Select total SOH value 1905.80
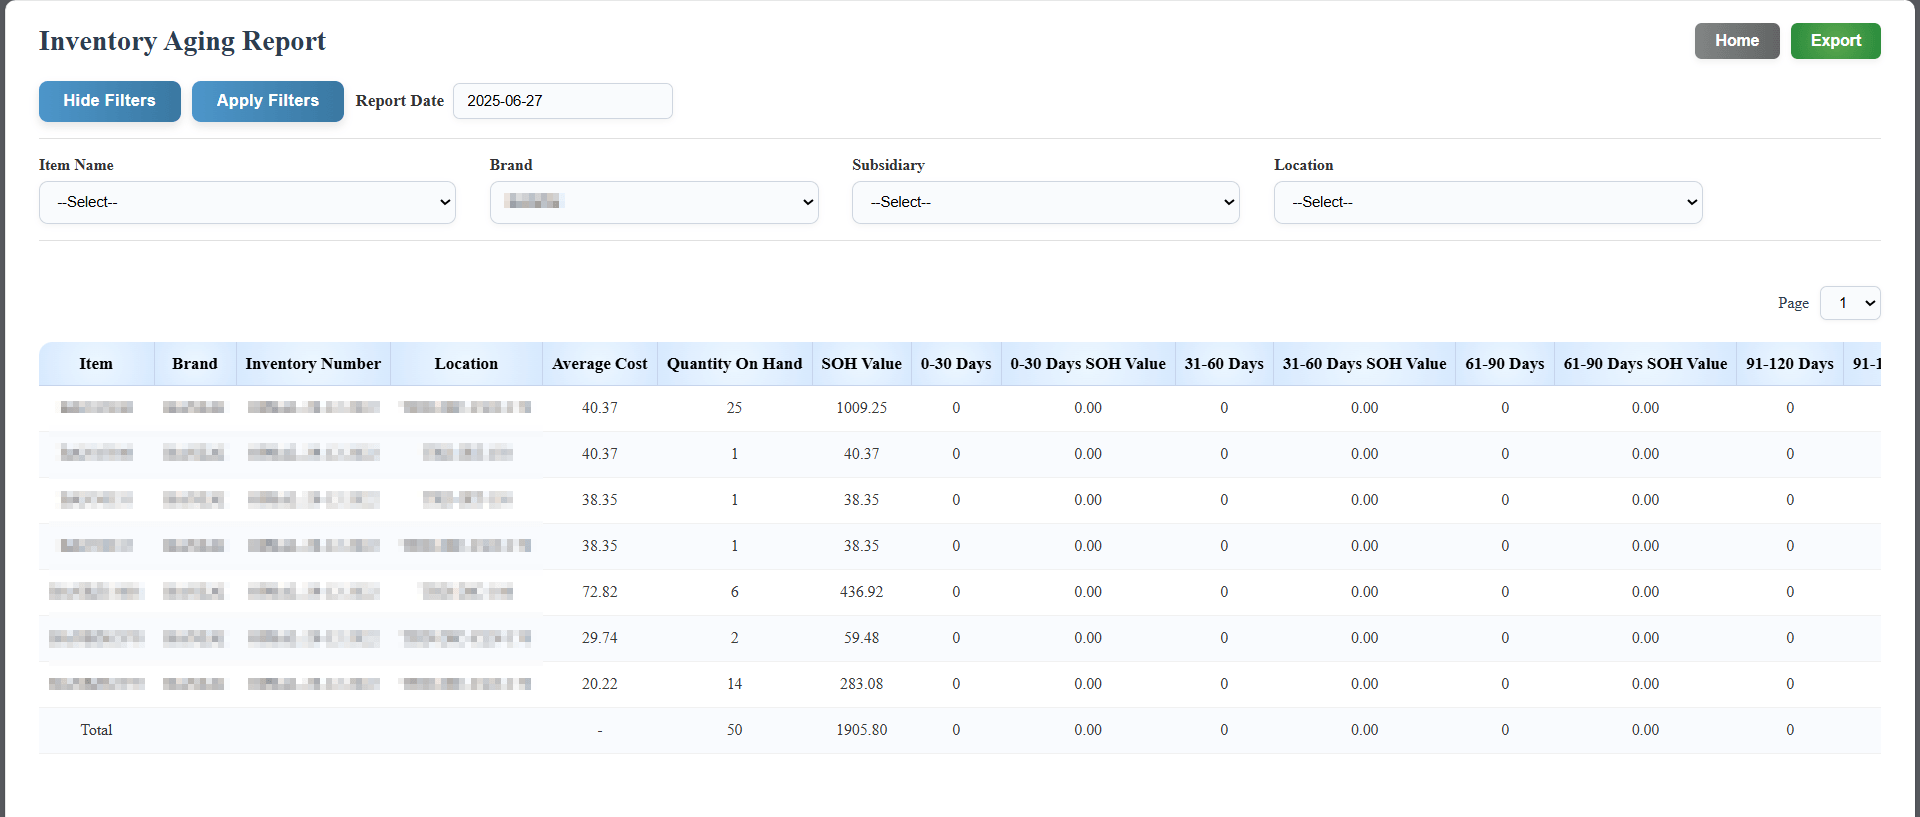Image resolution: width=1920 pixels, height=817 pixels. coord(862,730)
